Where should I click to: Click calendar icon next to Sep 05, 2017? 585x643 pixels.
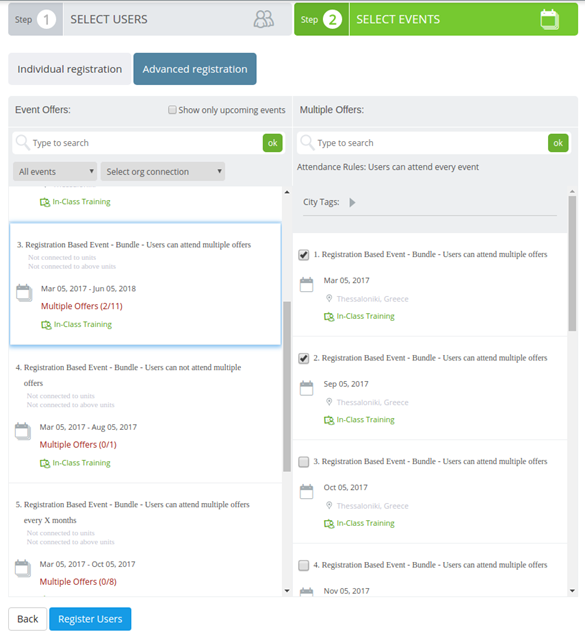(306, 388)
